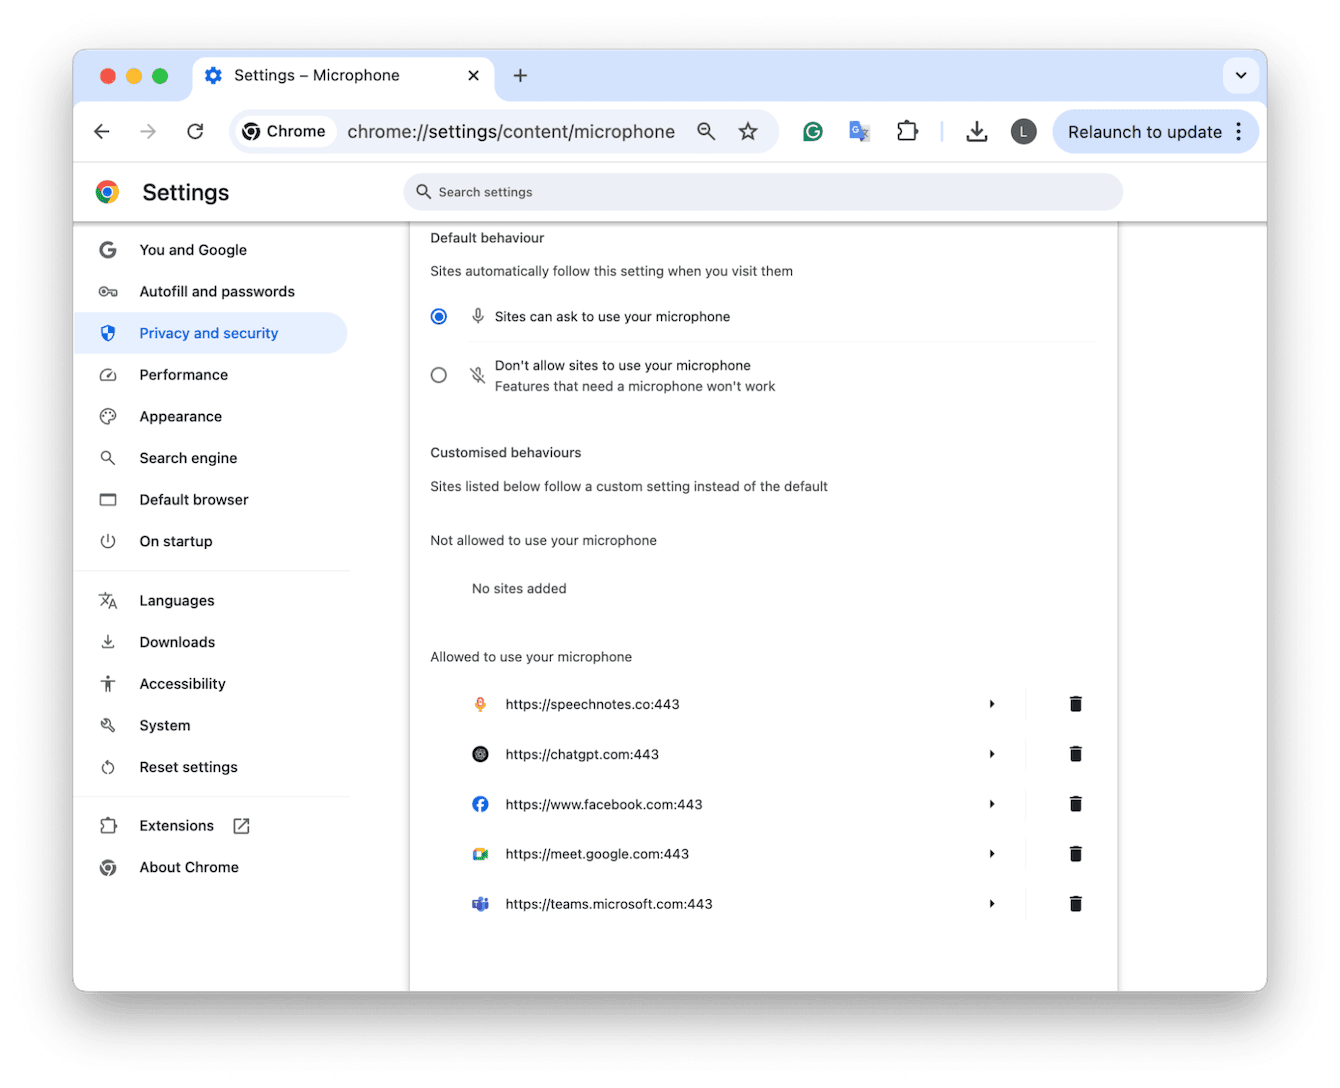Open the Extensions puzzle piece icon
The width and height of the screenshot is (1340, 1088).
[x=907, y=131]
